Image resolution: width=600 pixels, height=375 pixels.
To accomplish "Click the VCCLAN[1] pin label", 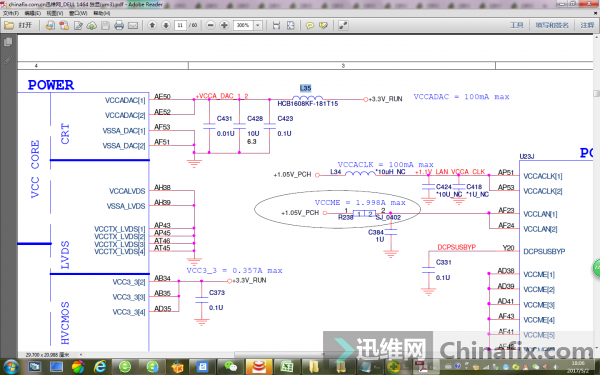I will 540,214.
